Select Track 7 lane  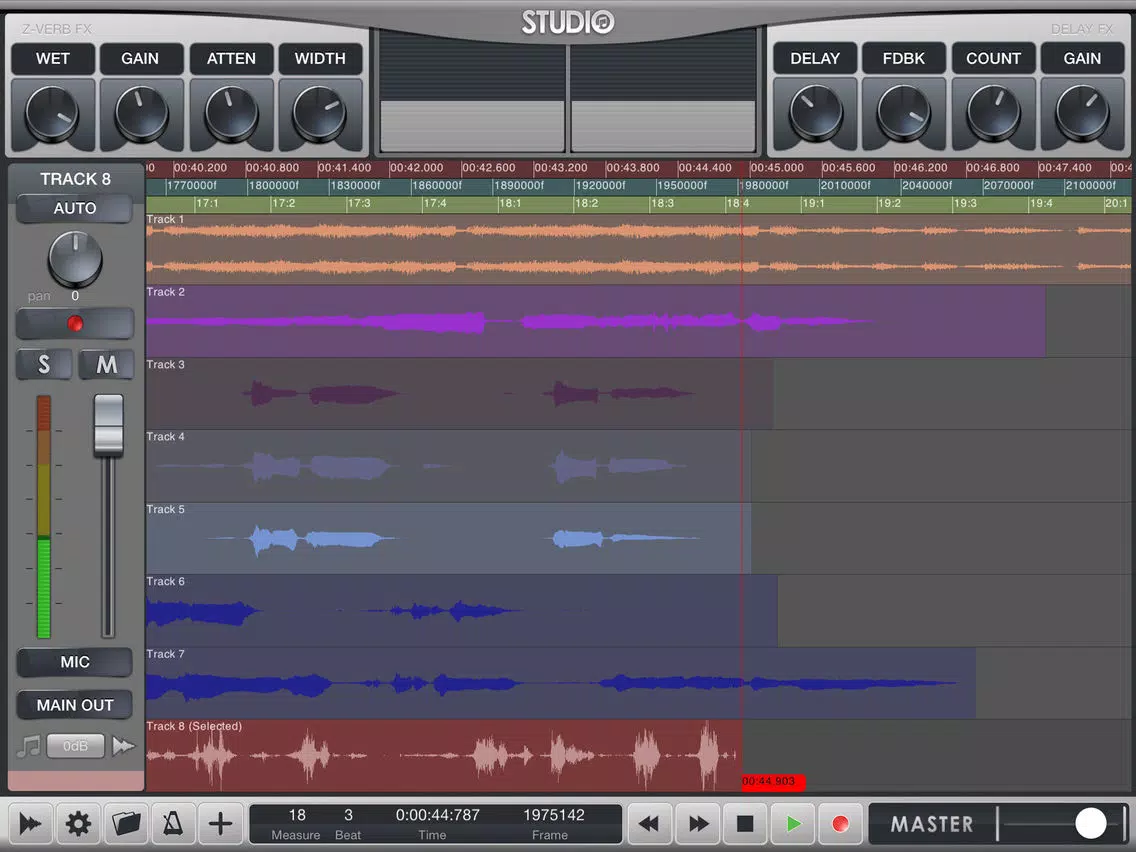[561, 683]
